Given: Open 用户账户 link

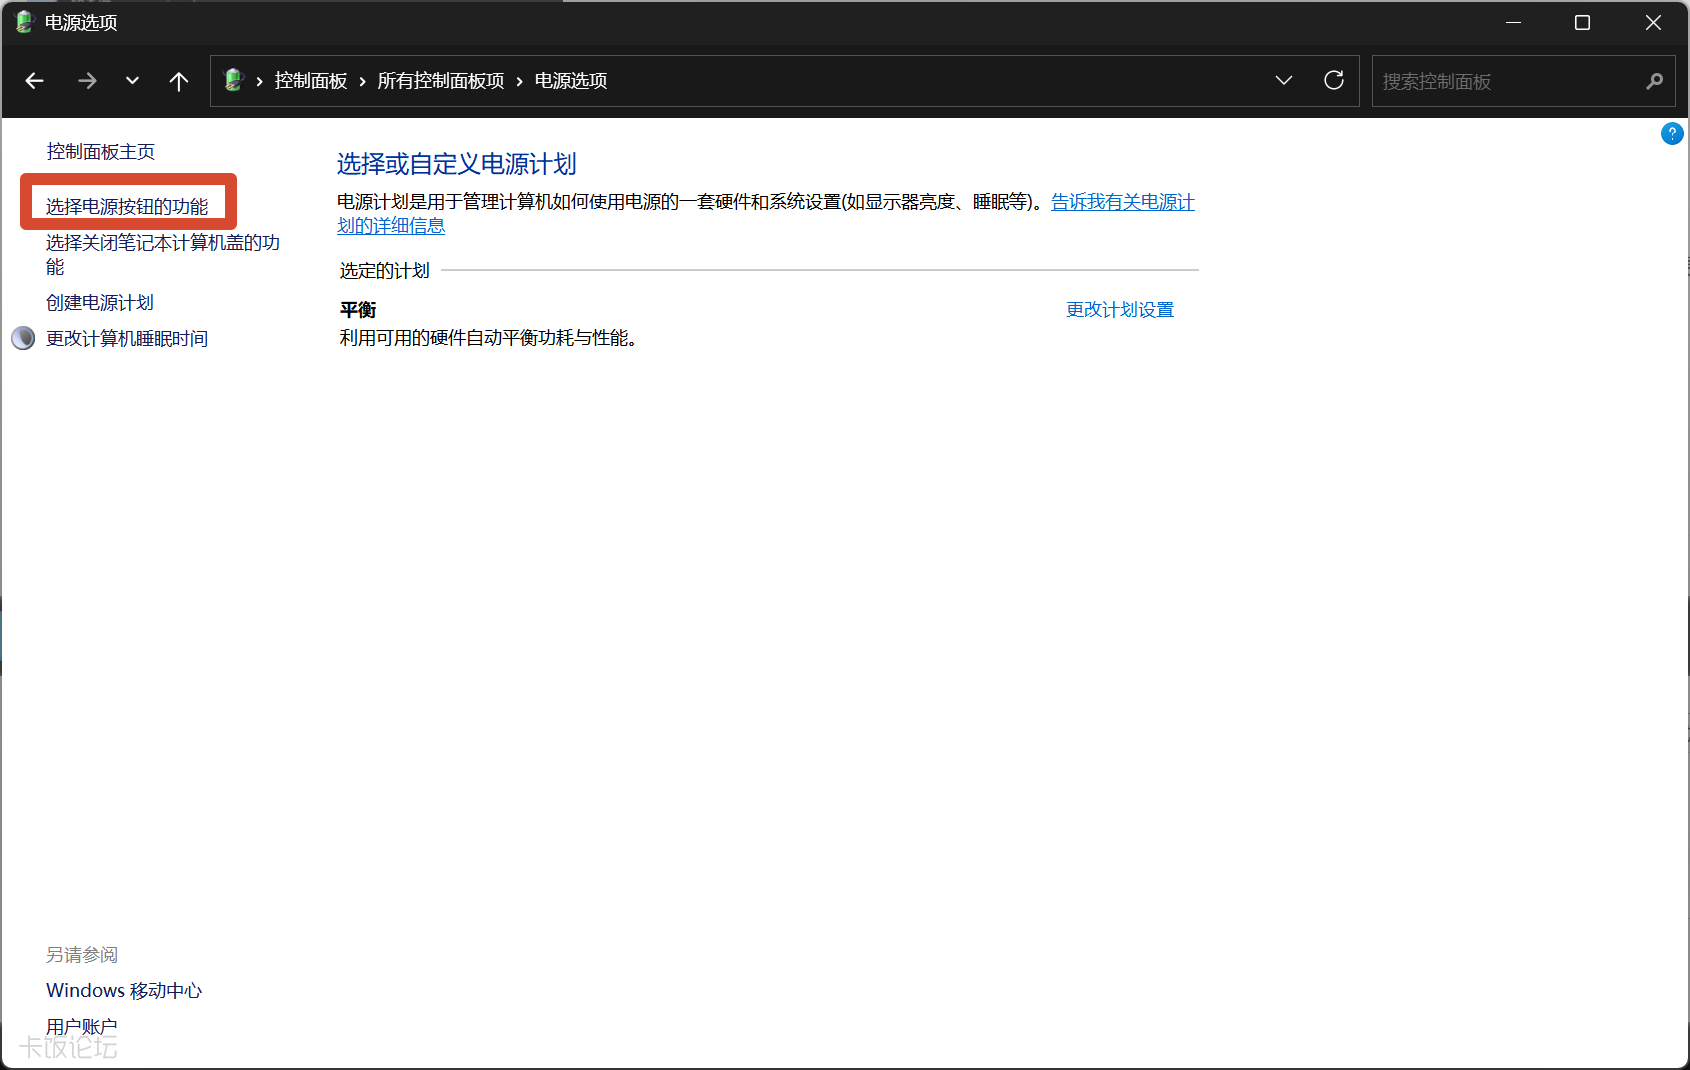Looking at the screenshot, I should [x=82, y=1026].
